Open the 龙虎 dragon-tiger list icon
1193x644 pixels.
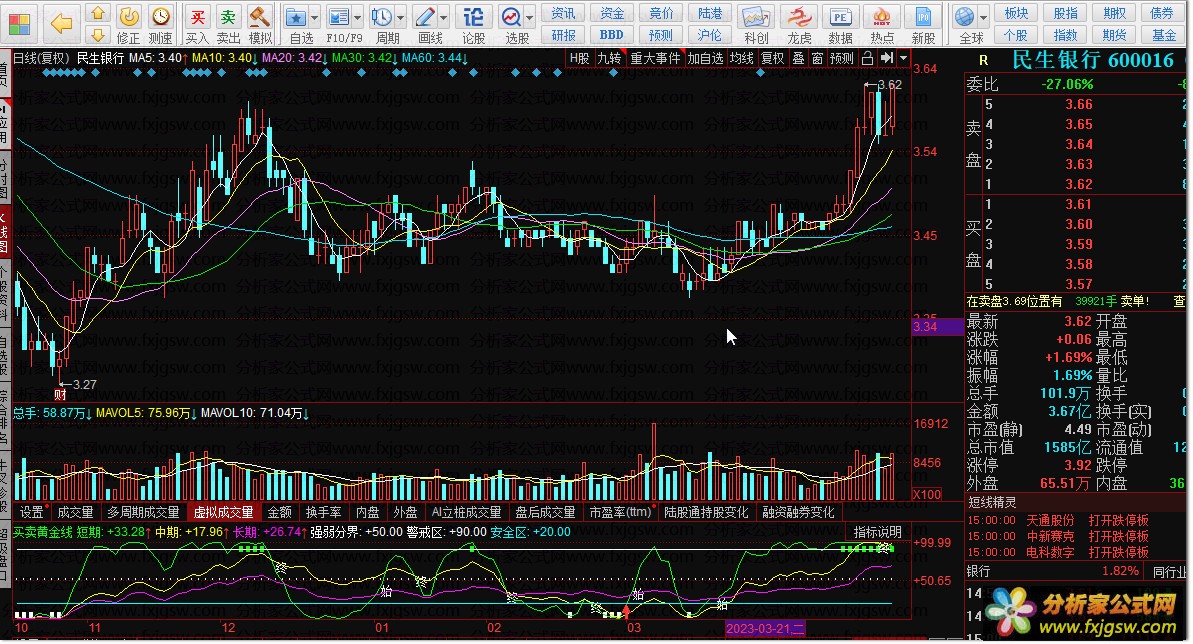tap(799, 25)
